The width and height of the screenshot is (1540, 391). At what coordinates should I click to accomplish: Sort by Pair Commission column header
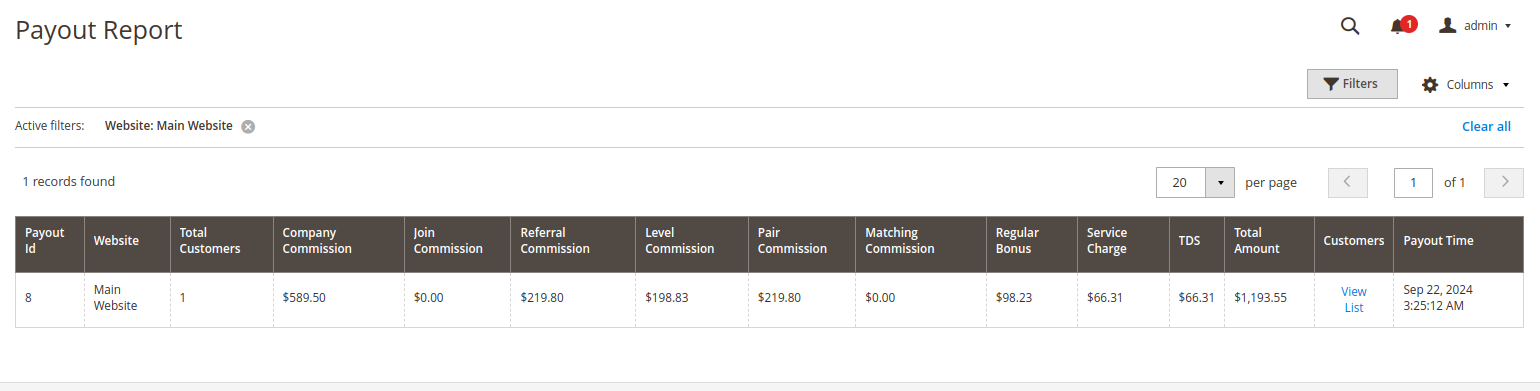[x=802, y=244]
